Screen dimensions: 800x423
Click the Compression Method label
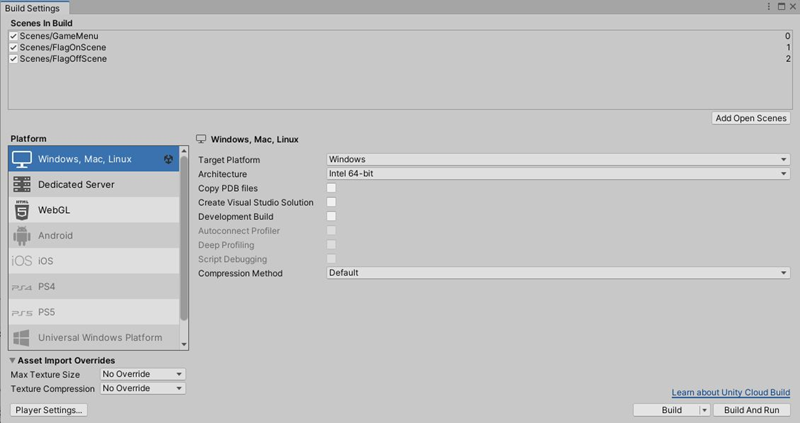click(x=240, y=273)
